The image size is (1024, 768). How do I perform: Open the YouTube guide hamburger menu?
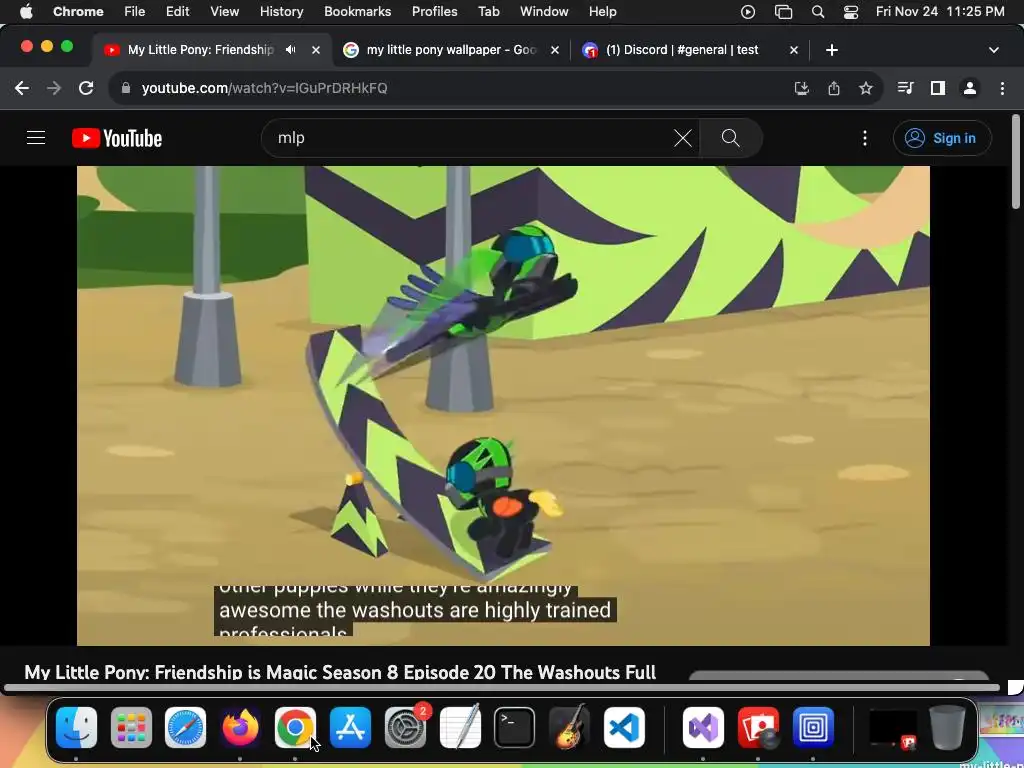[36, 138]
